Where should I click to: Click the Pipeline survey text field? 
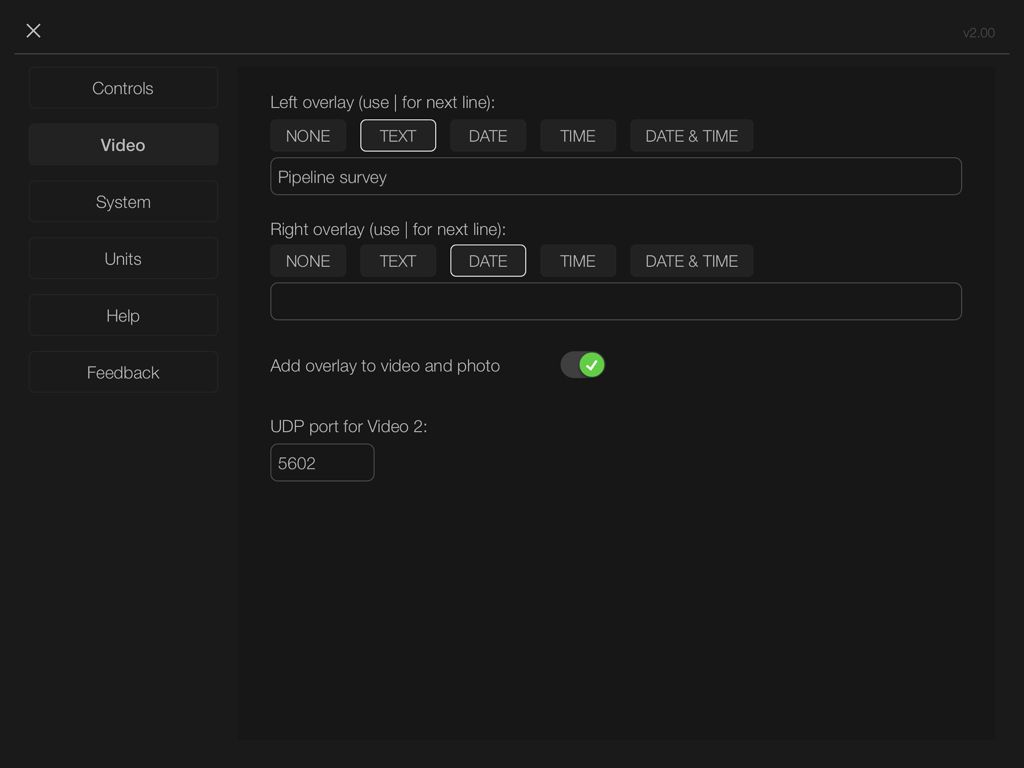pos(615,176)
